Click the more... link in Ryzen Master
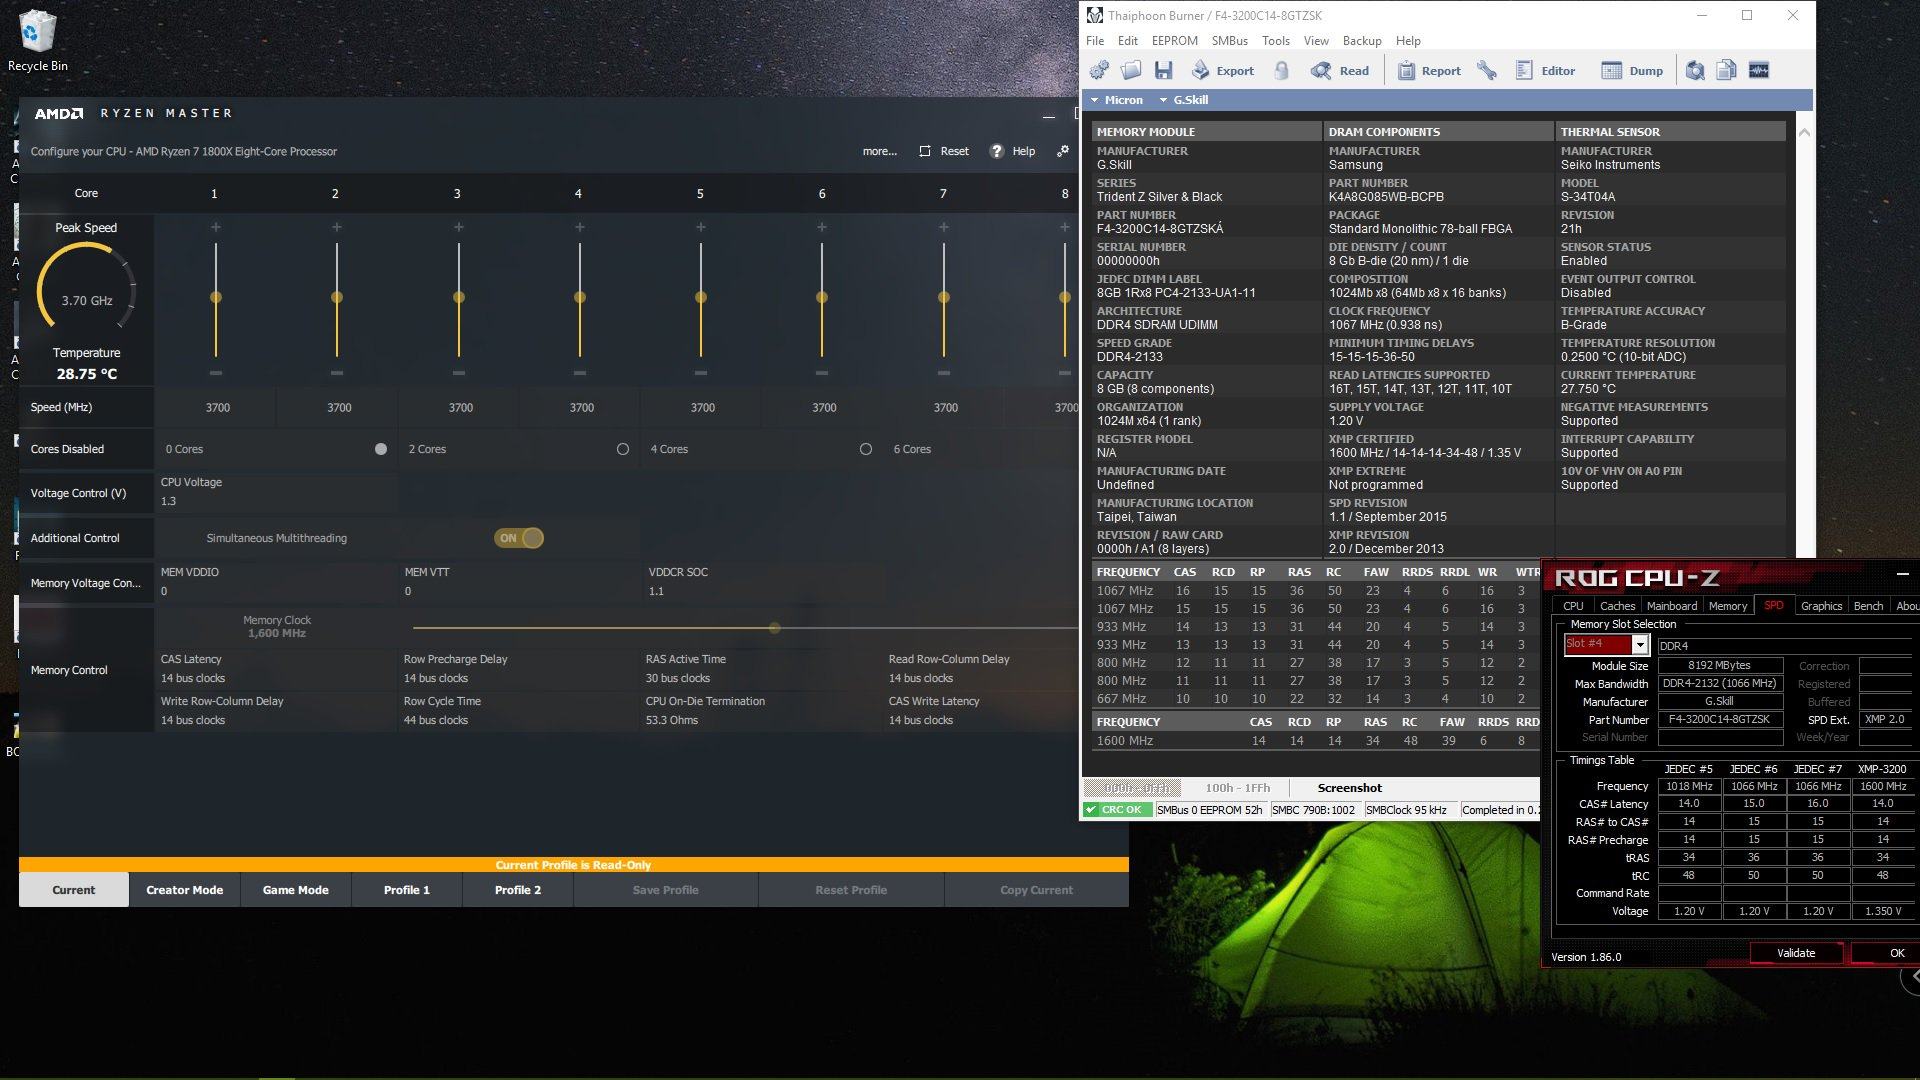Viewport: 1920px width, 1080px height. pos(880,151)
